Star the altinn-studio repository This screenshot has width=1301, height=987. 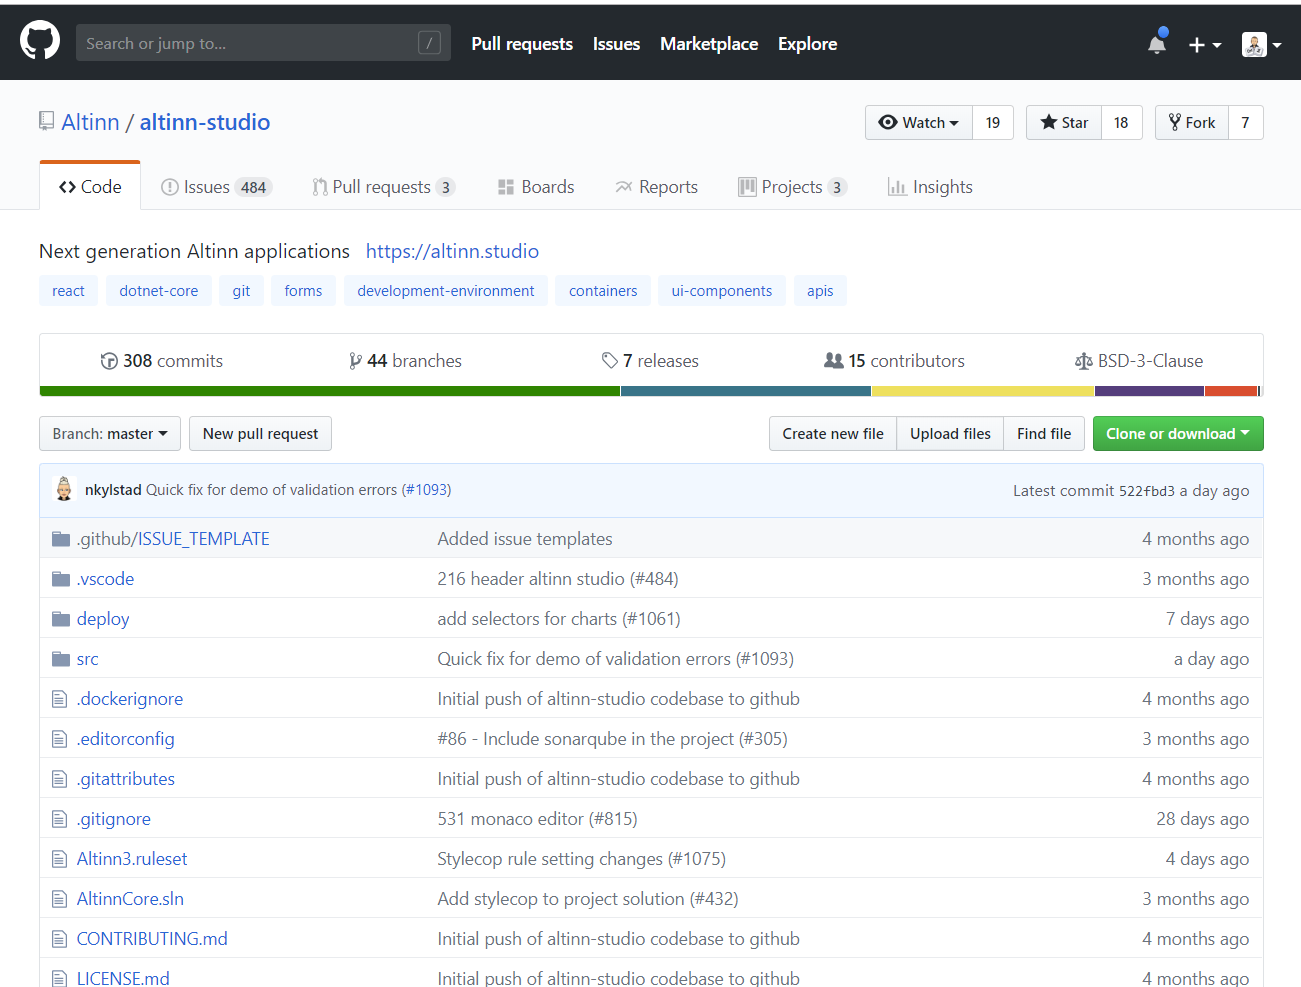[1064, 122]
